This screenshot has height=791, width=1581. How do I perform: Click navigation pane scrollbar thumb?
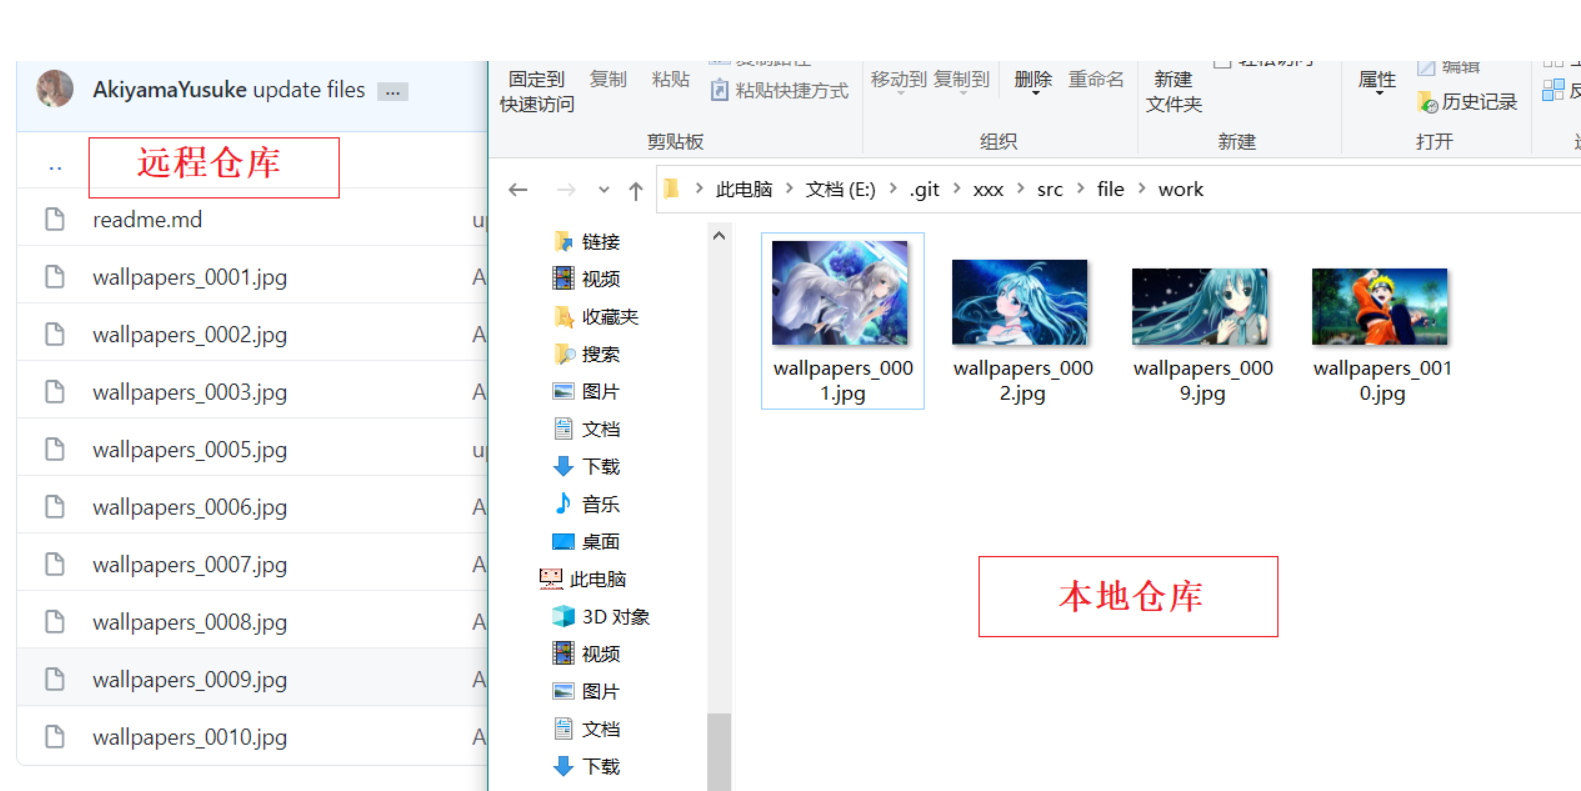719,752
